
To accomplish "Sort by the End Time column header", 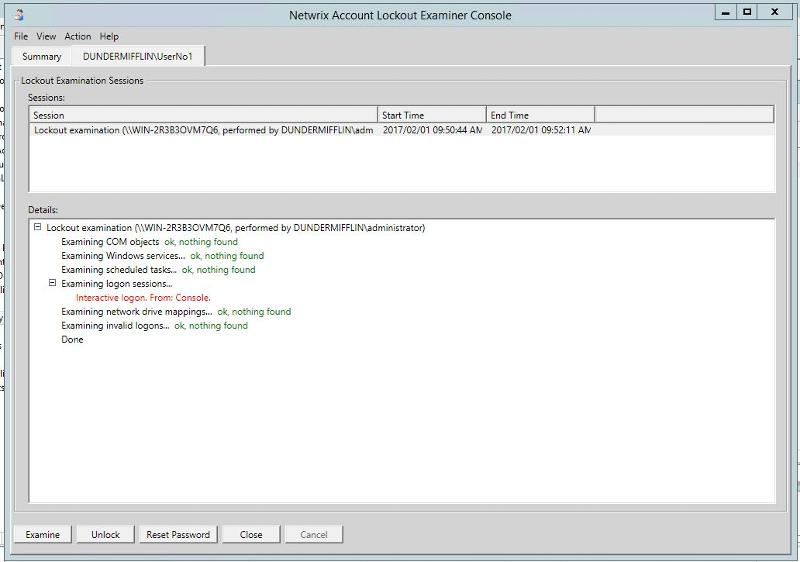I will 540,115.
